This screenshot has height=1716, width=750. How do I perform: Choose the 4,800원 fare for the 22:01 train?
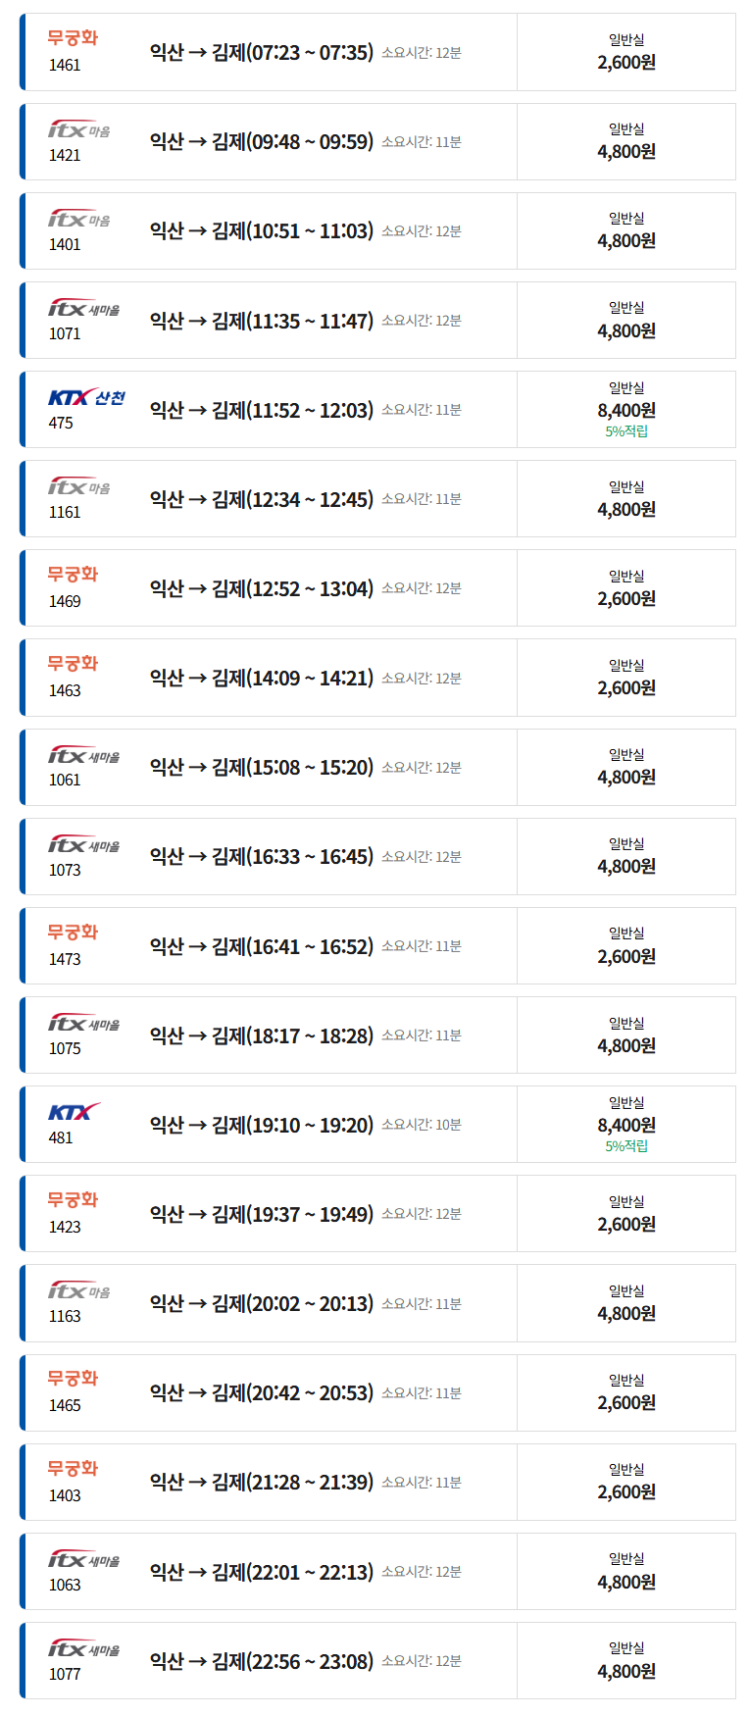[626, 1582]
